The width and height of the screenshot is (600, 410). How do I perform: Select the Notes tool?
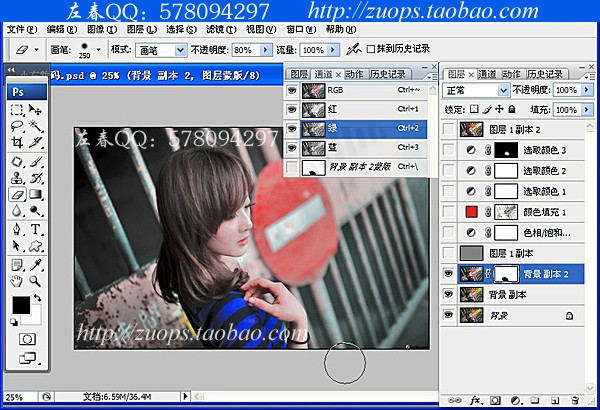coord(17,265)
